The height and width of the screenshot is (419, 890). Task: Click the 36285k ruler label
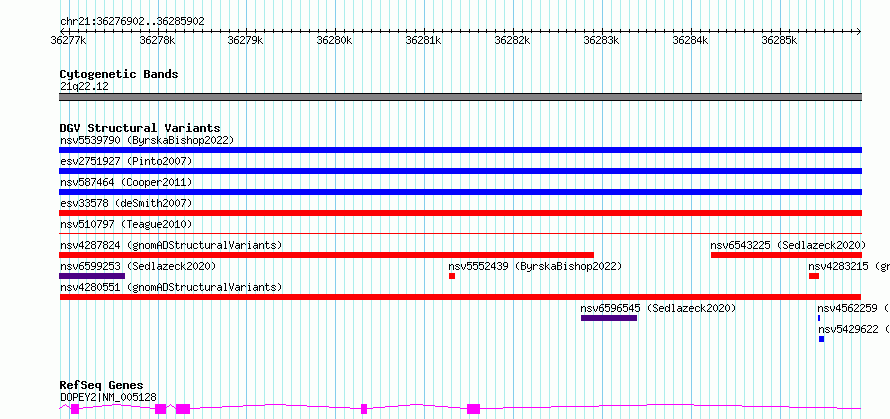779,40
